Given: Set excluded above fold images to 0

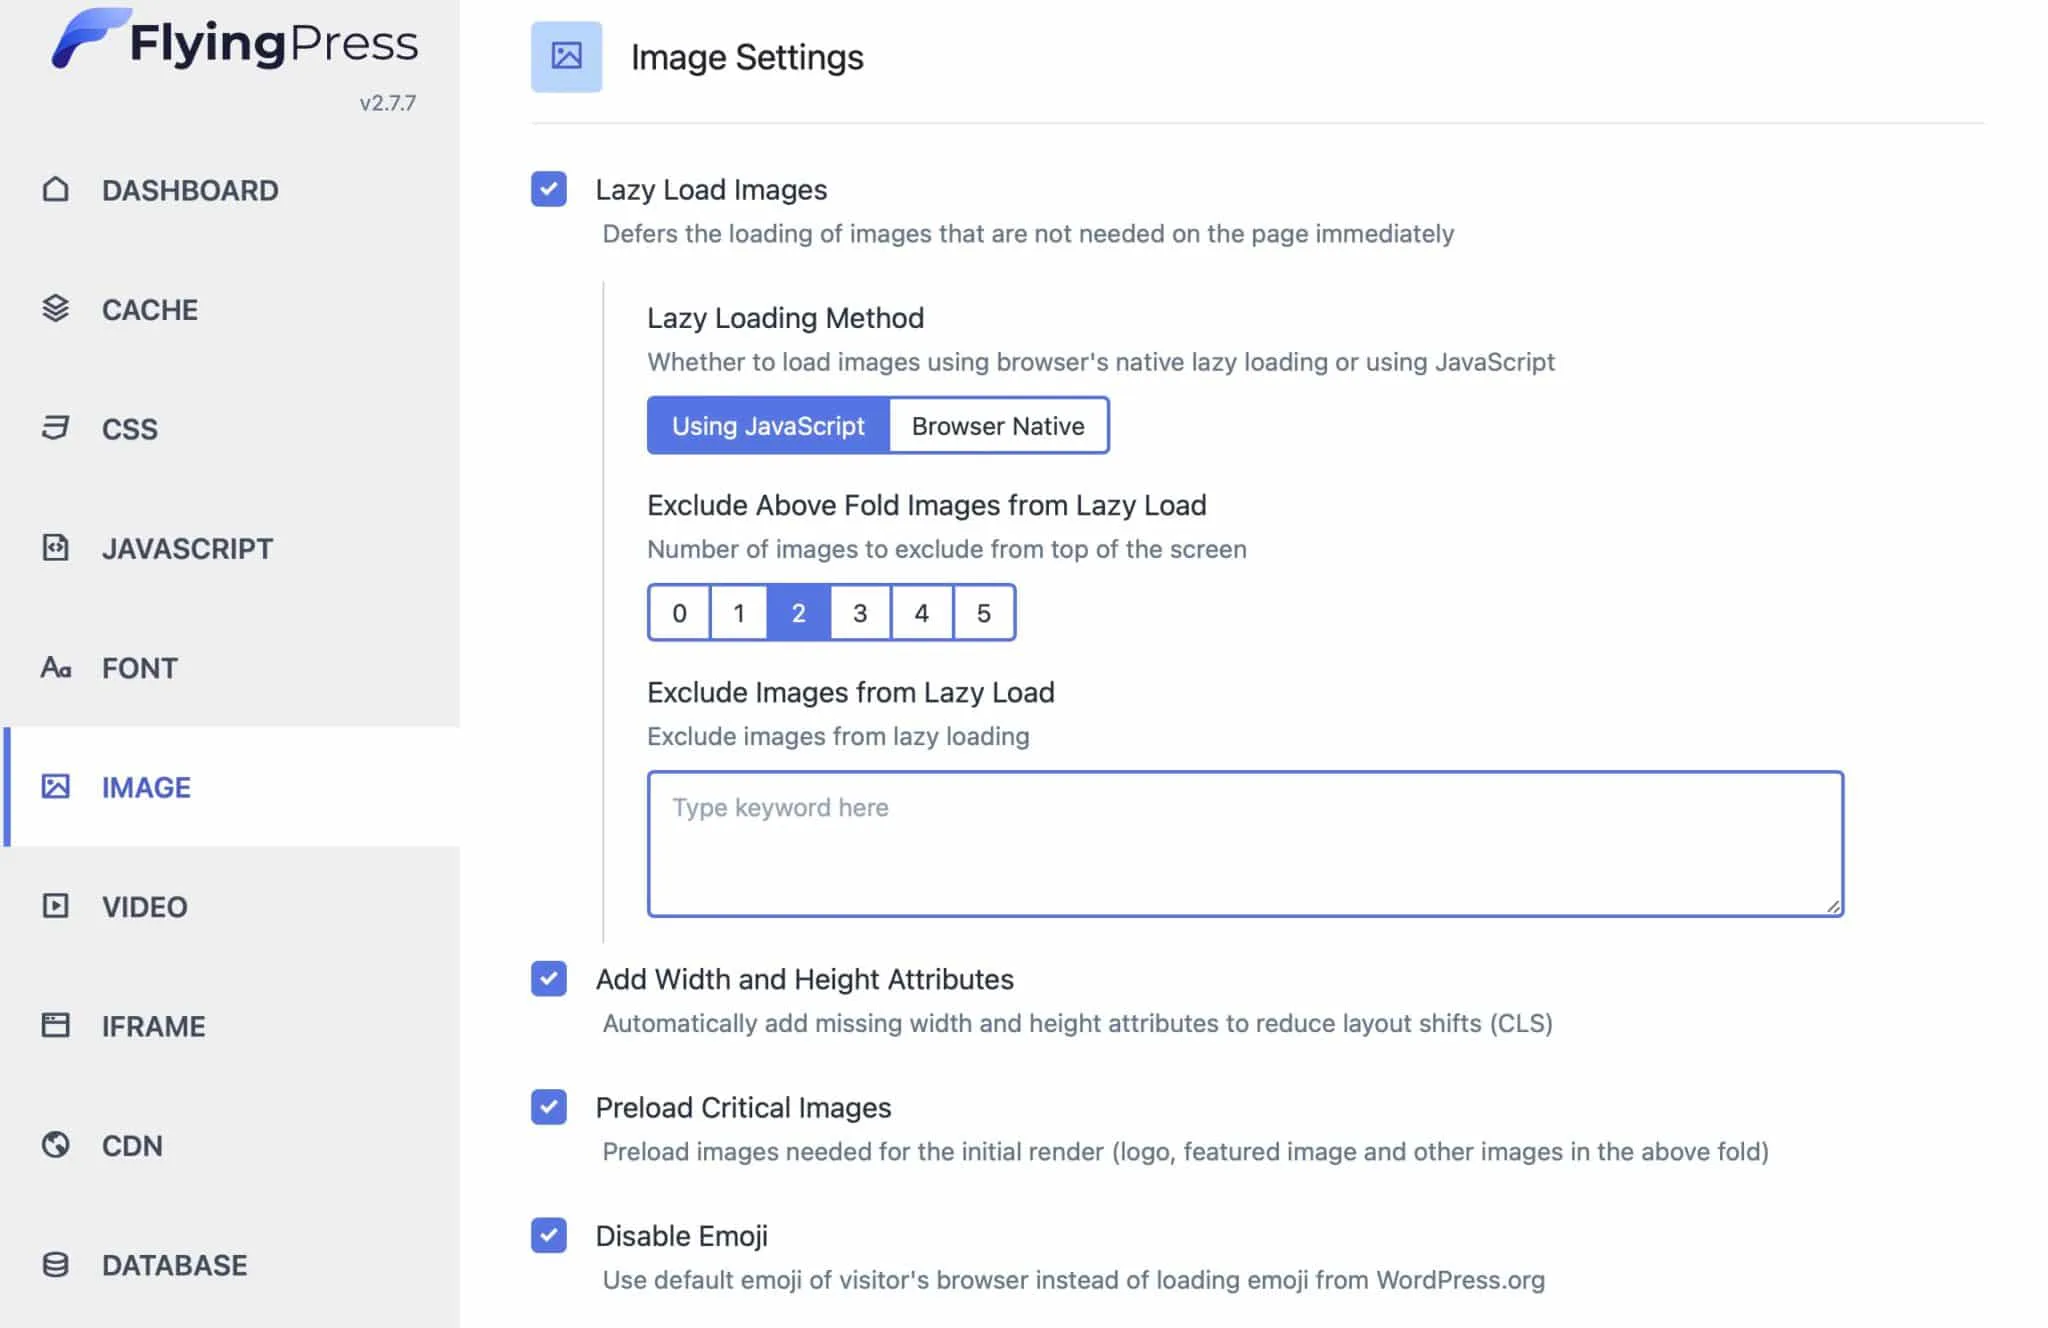Looking at the screenshot, I should [x=679, y=612].
